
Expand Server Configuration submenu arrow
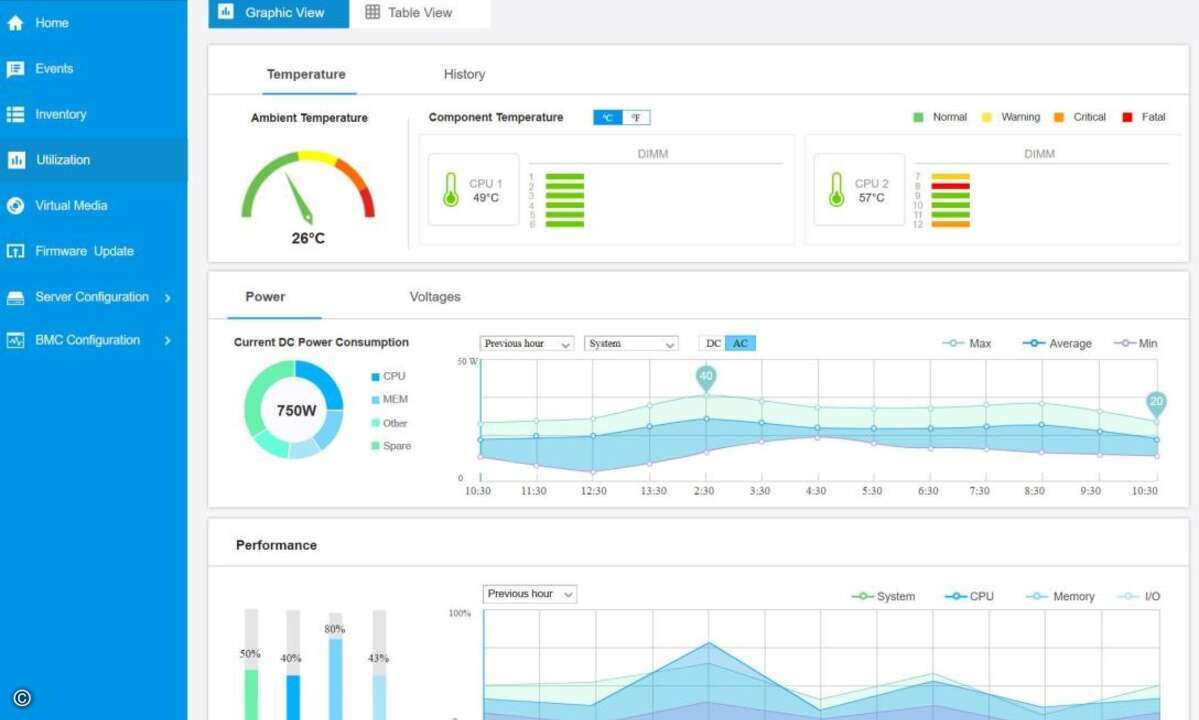[x=167, y=297]
